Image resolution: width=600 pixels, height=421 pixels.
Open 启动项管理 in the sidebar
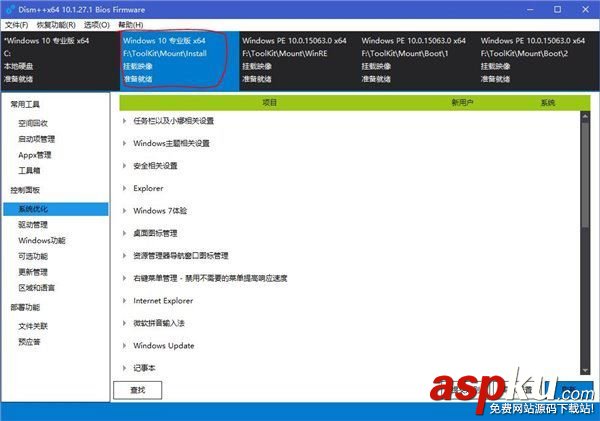[x=37, y=139]
